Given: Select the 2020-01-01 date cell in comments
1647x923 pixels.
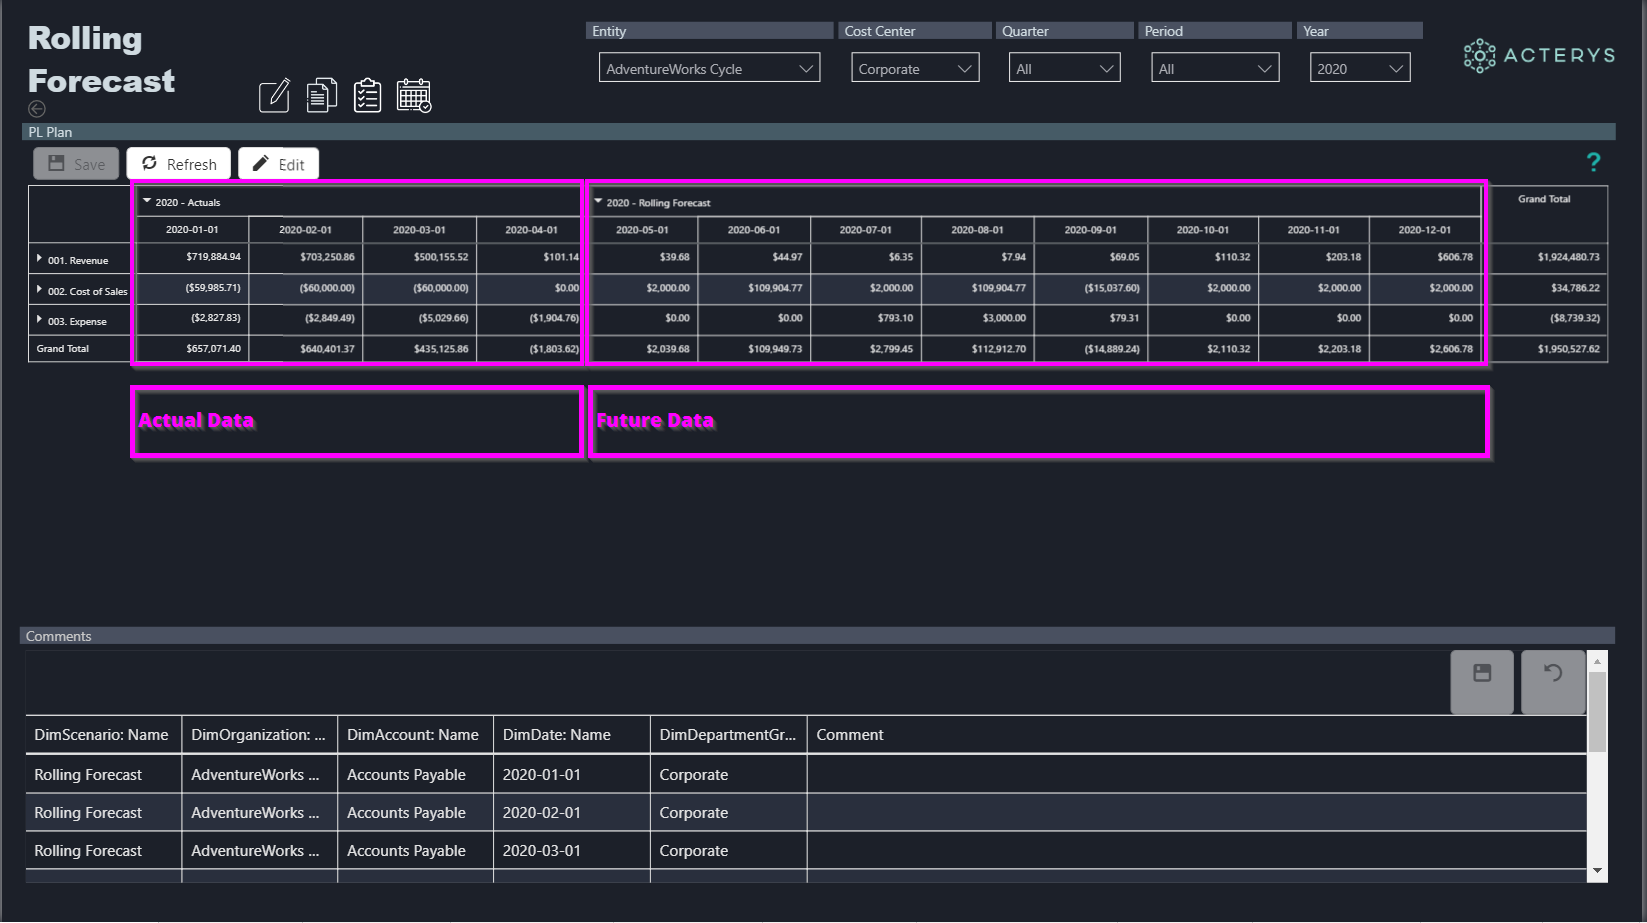Looking at the screenshot, I should pyautogui.click(x=571, y=775).
